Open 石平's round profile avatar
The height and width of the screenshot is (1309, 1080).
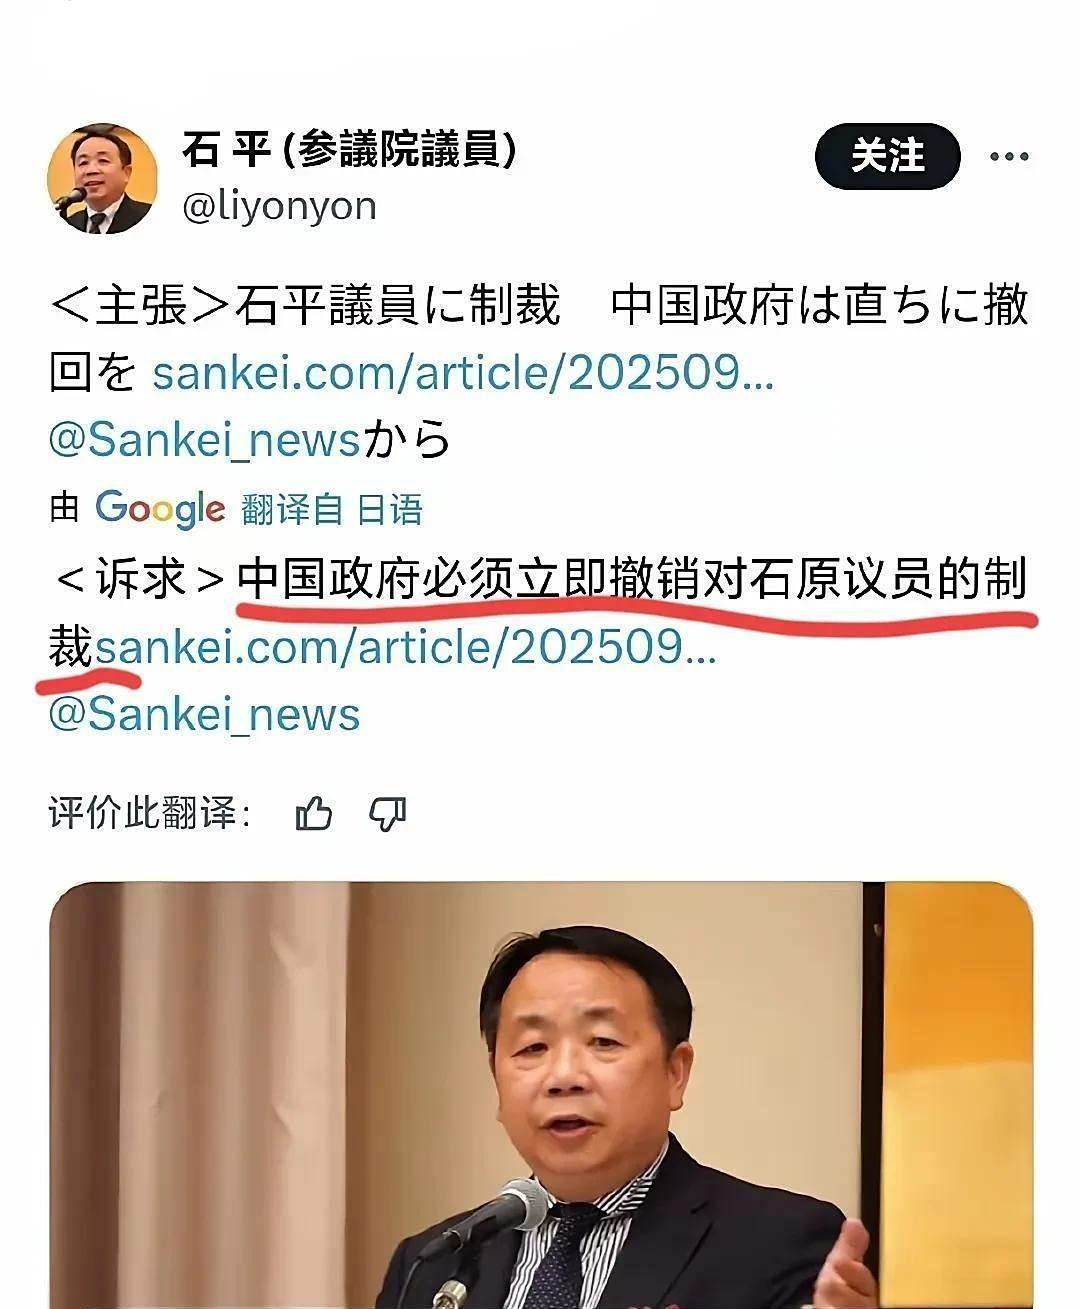tap(102, 181)
